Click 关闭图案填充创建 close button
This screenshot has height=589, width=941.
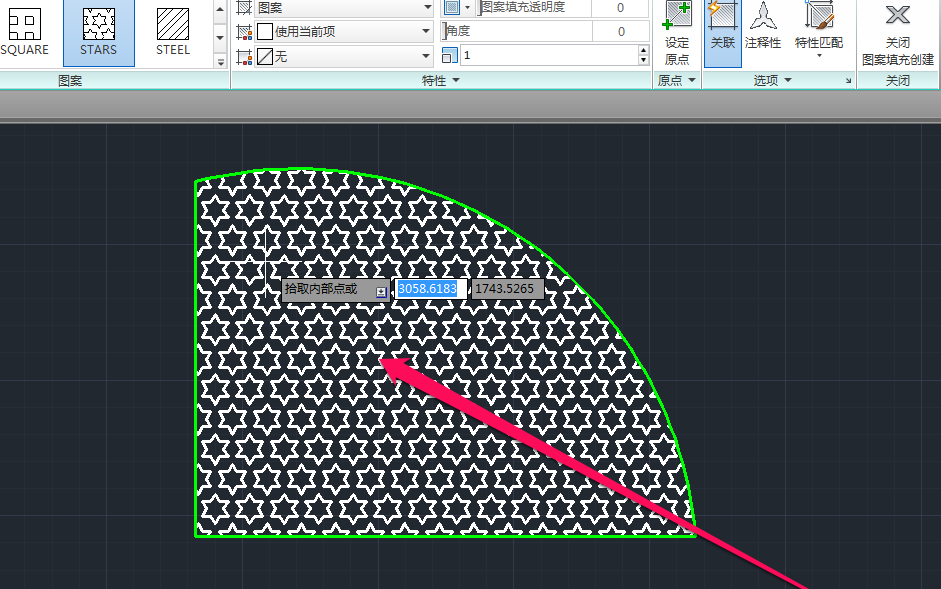[898, 34]
